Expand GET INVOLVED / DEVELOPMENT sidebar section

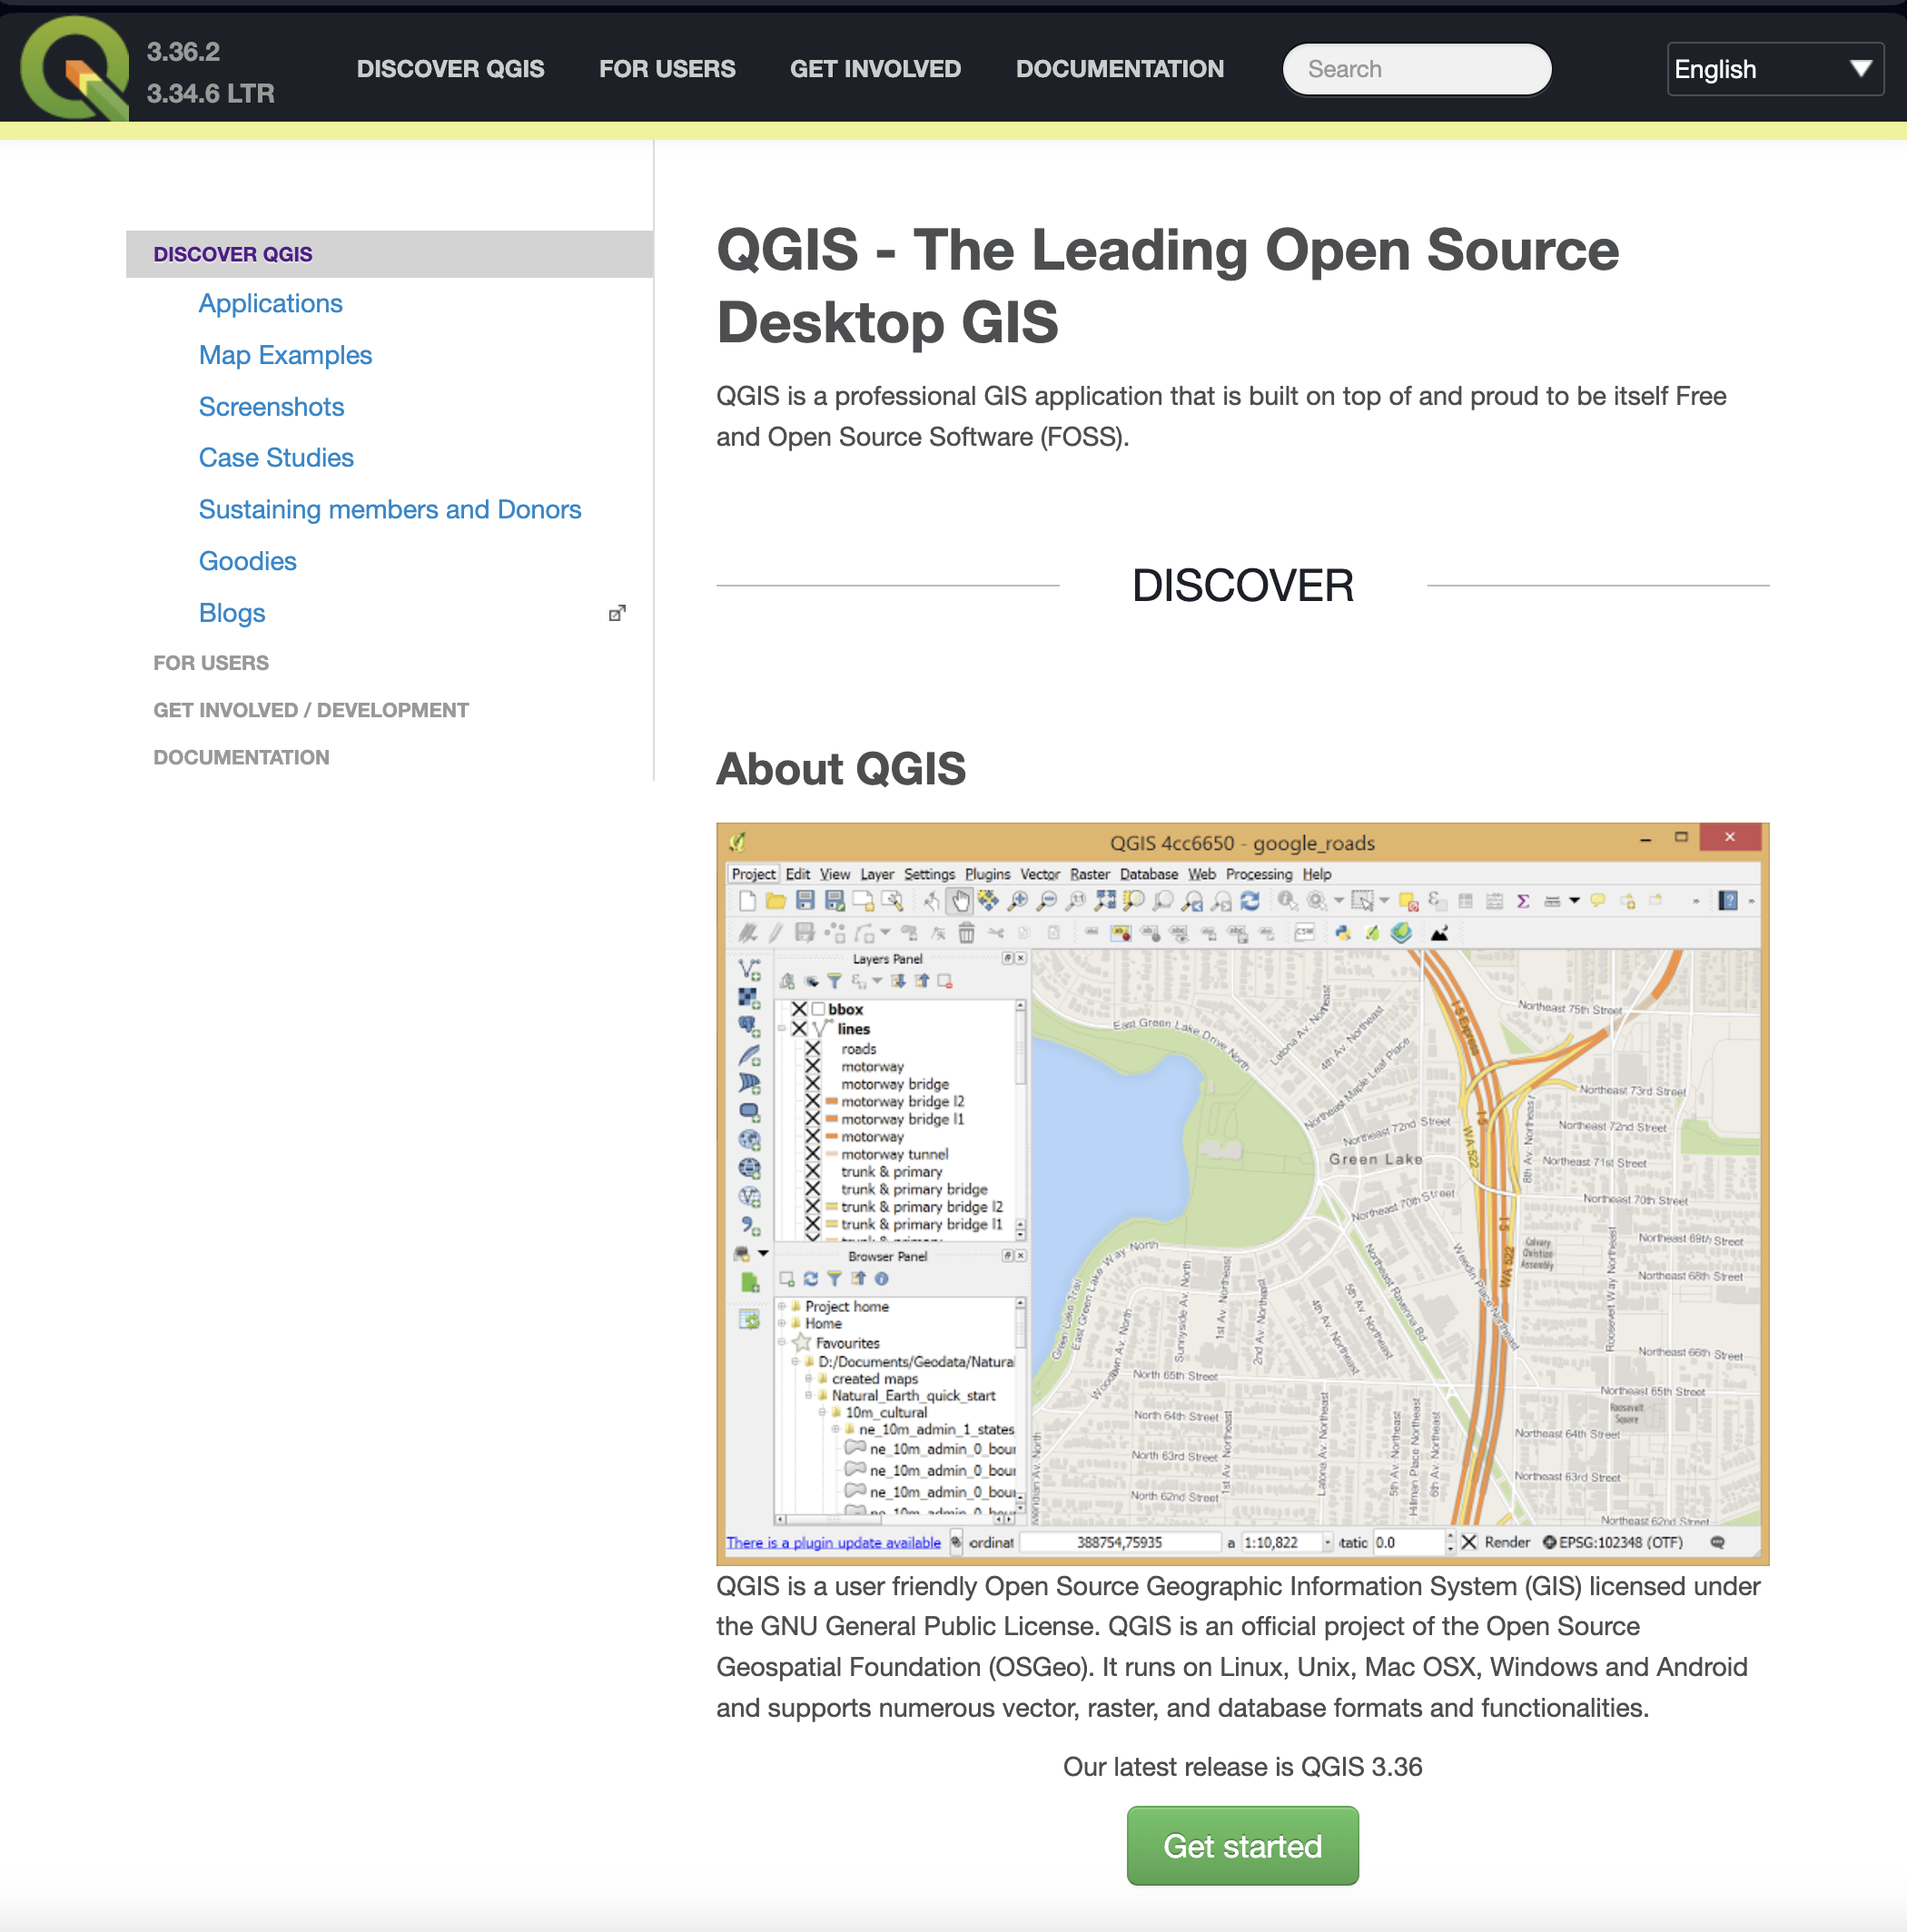[x=310, y=710]
